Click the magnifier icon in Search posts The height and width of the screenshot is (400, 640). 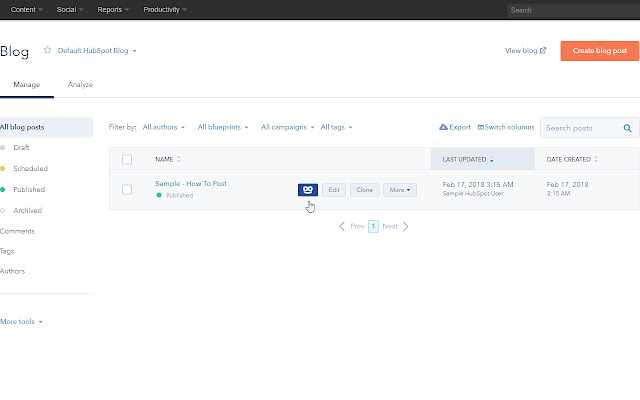point(627,128)
